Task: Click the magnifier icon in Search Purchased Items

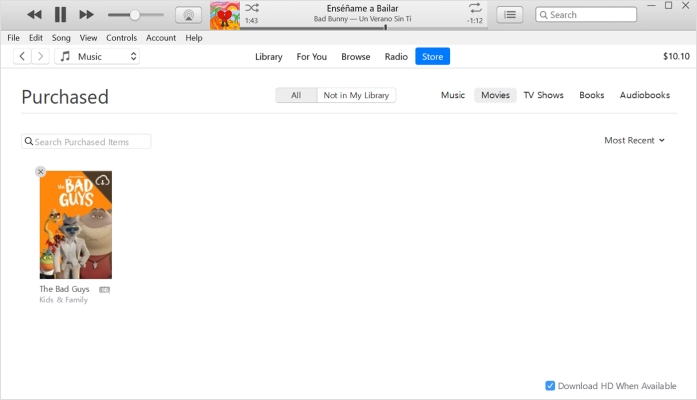Action: point(29,141)
